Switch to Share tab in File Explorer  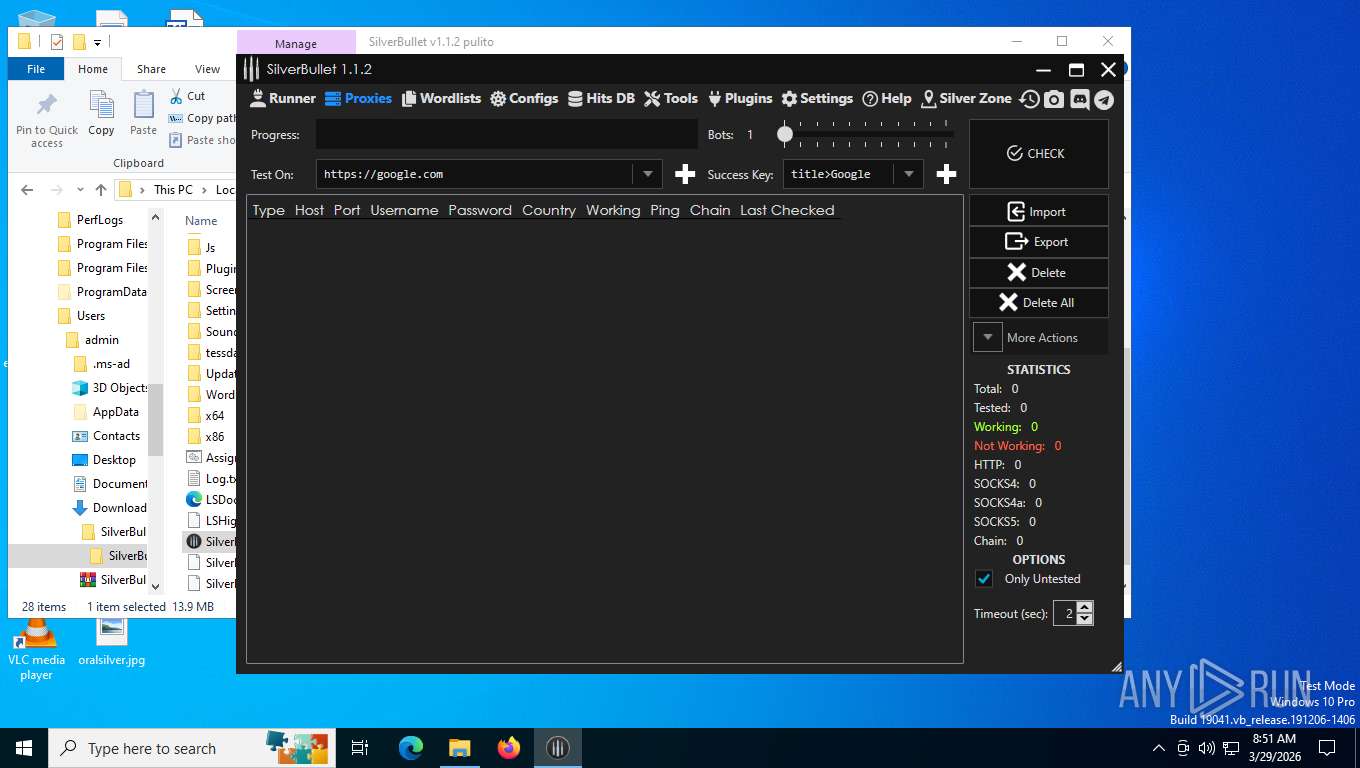pyautogui.click(x=152, y=69)
